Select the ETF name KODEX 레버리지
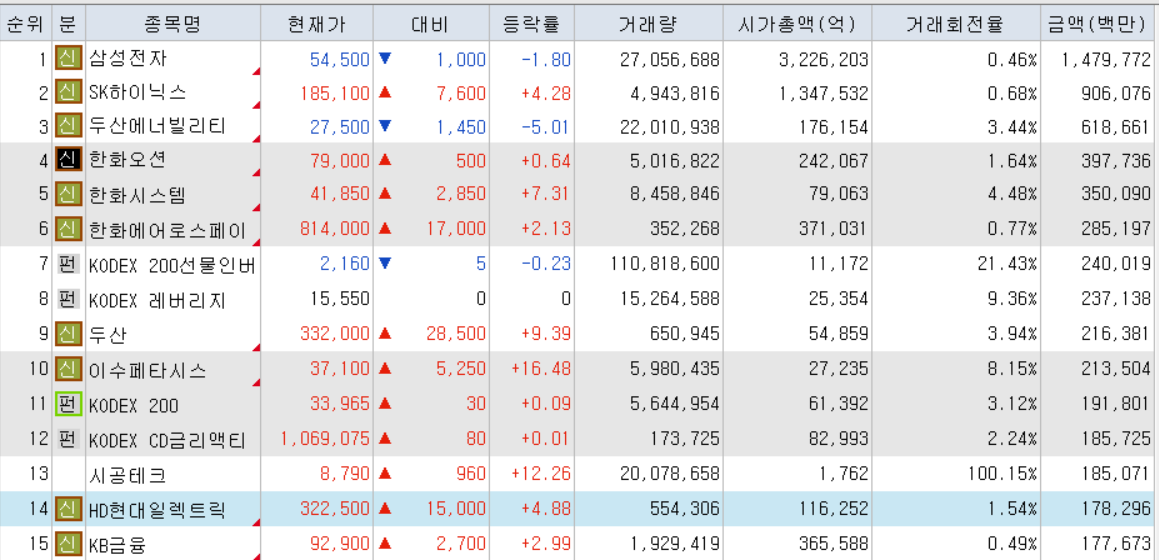This screenshot has width=1159, height=560. [157, 300]
